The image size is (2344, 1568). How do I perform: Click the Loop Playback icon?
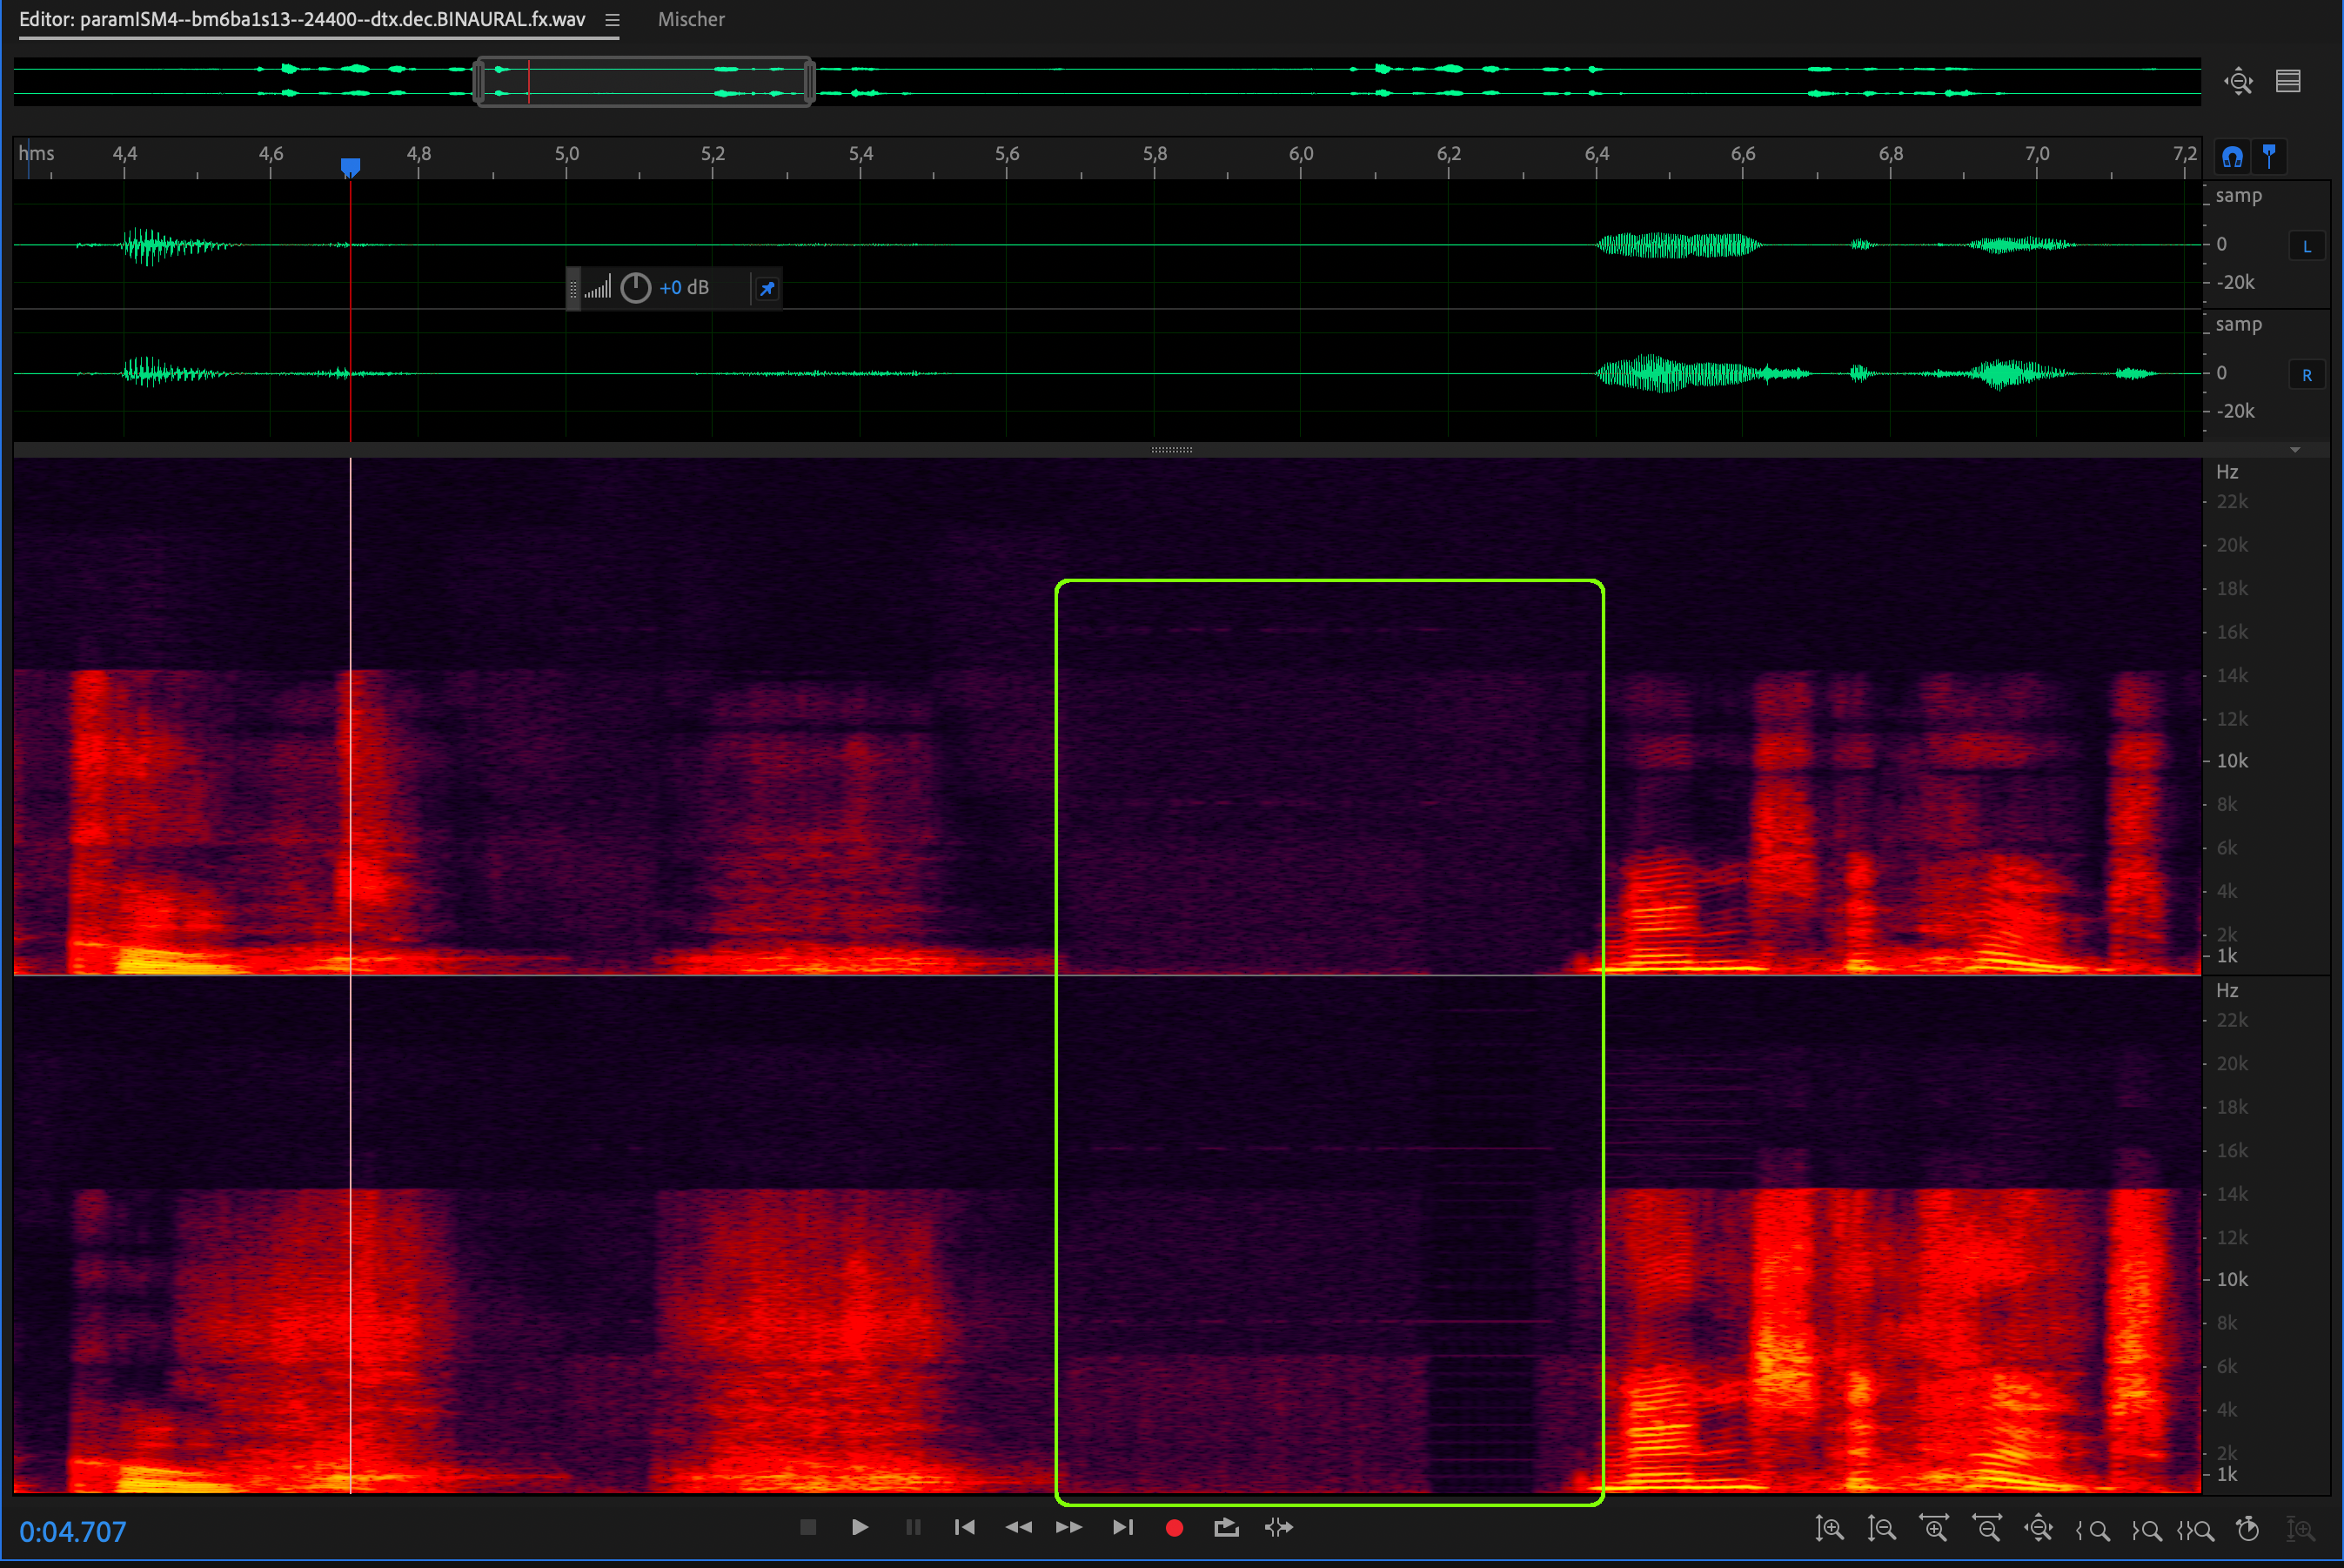pos(1226,1527)
